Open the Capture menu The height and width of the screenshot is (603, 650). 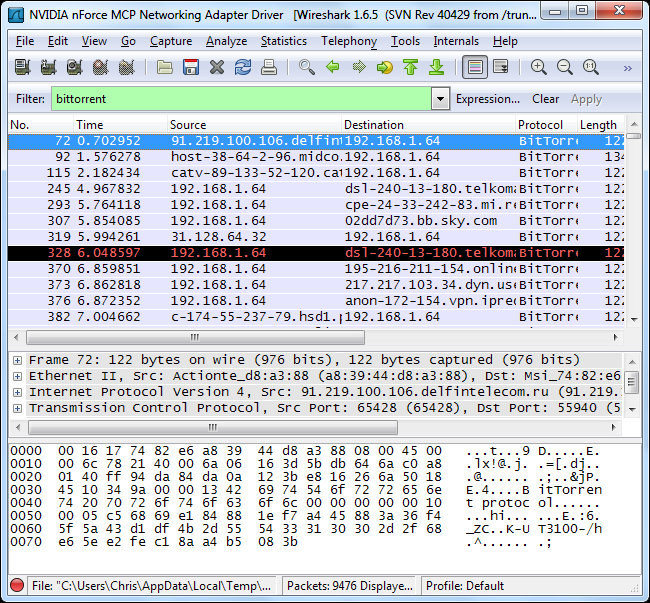point(171,41)
